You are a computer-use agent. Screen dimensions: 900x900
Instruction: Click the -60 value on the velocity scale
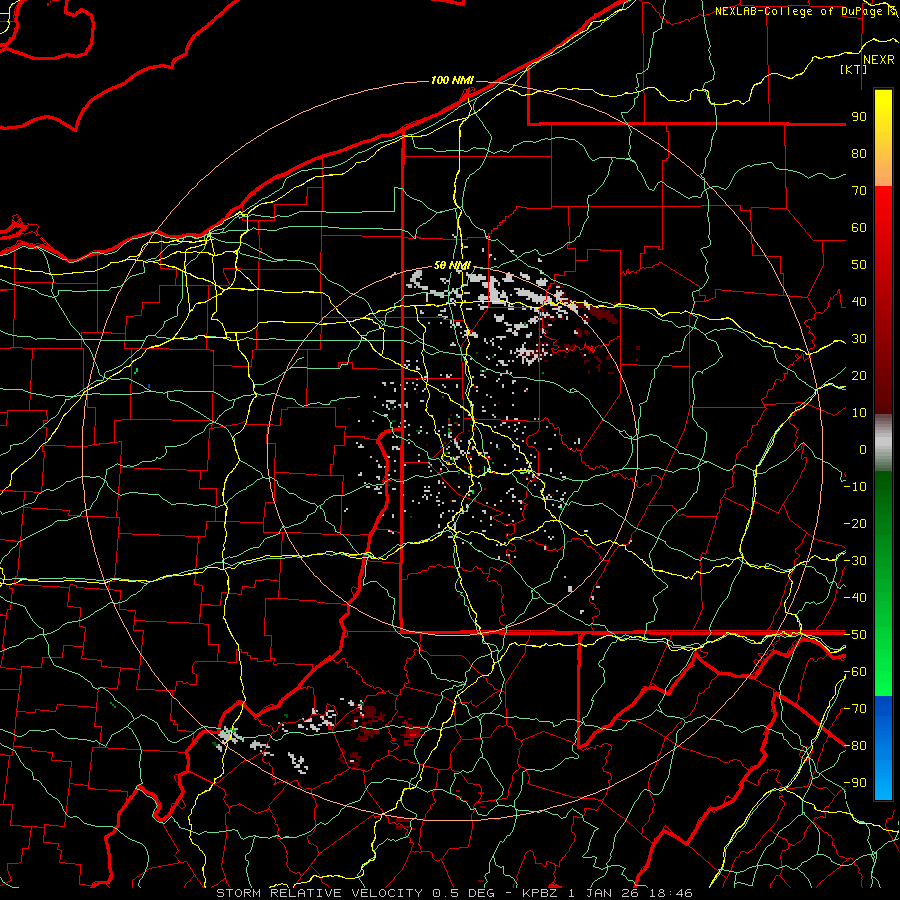pos(855,672)
